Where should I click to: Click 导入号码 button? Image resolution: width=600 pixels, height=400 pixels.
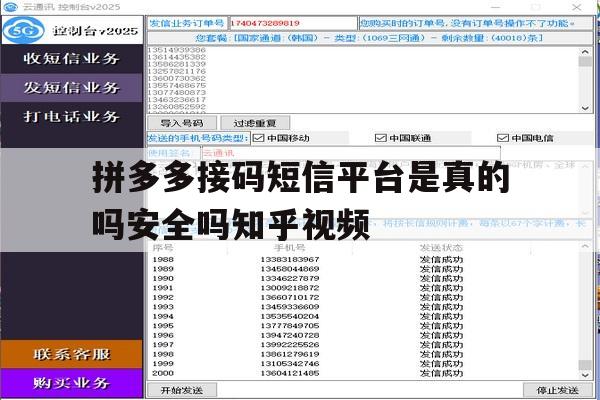[182, 123]
